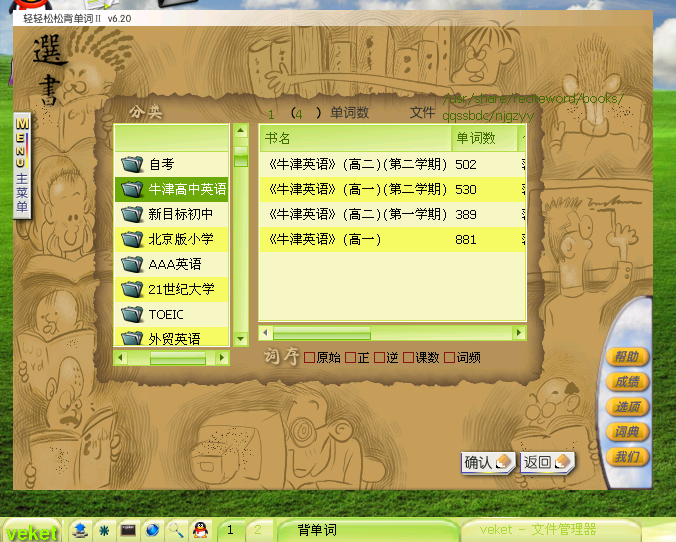This screenshot has width=676, height=542.
Task: Open the globe web browser icon
Action: click(152, 530)
